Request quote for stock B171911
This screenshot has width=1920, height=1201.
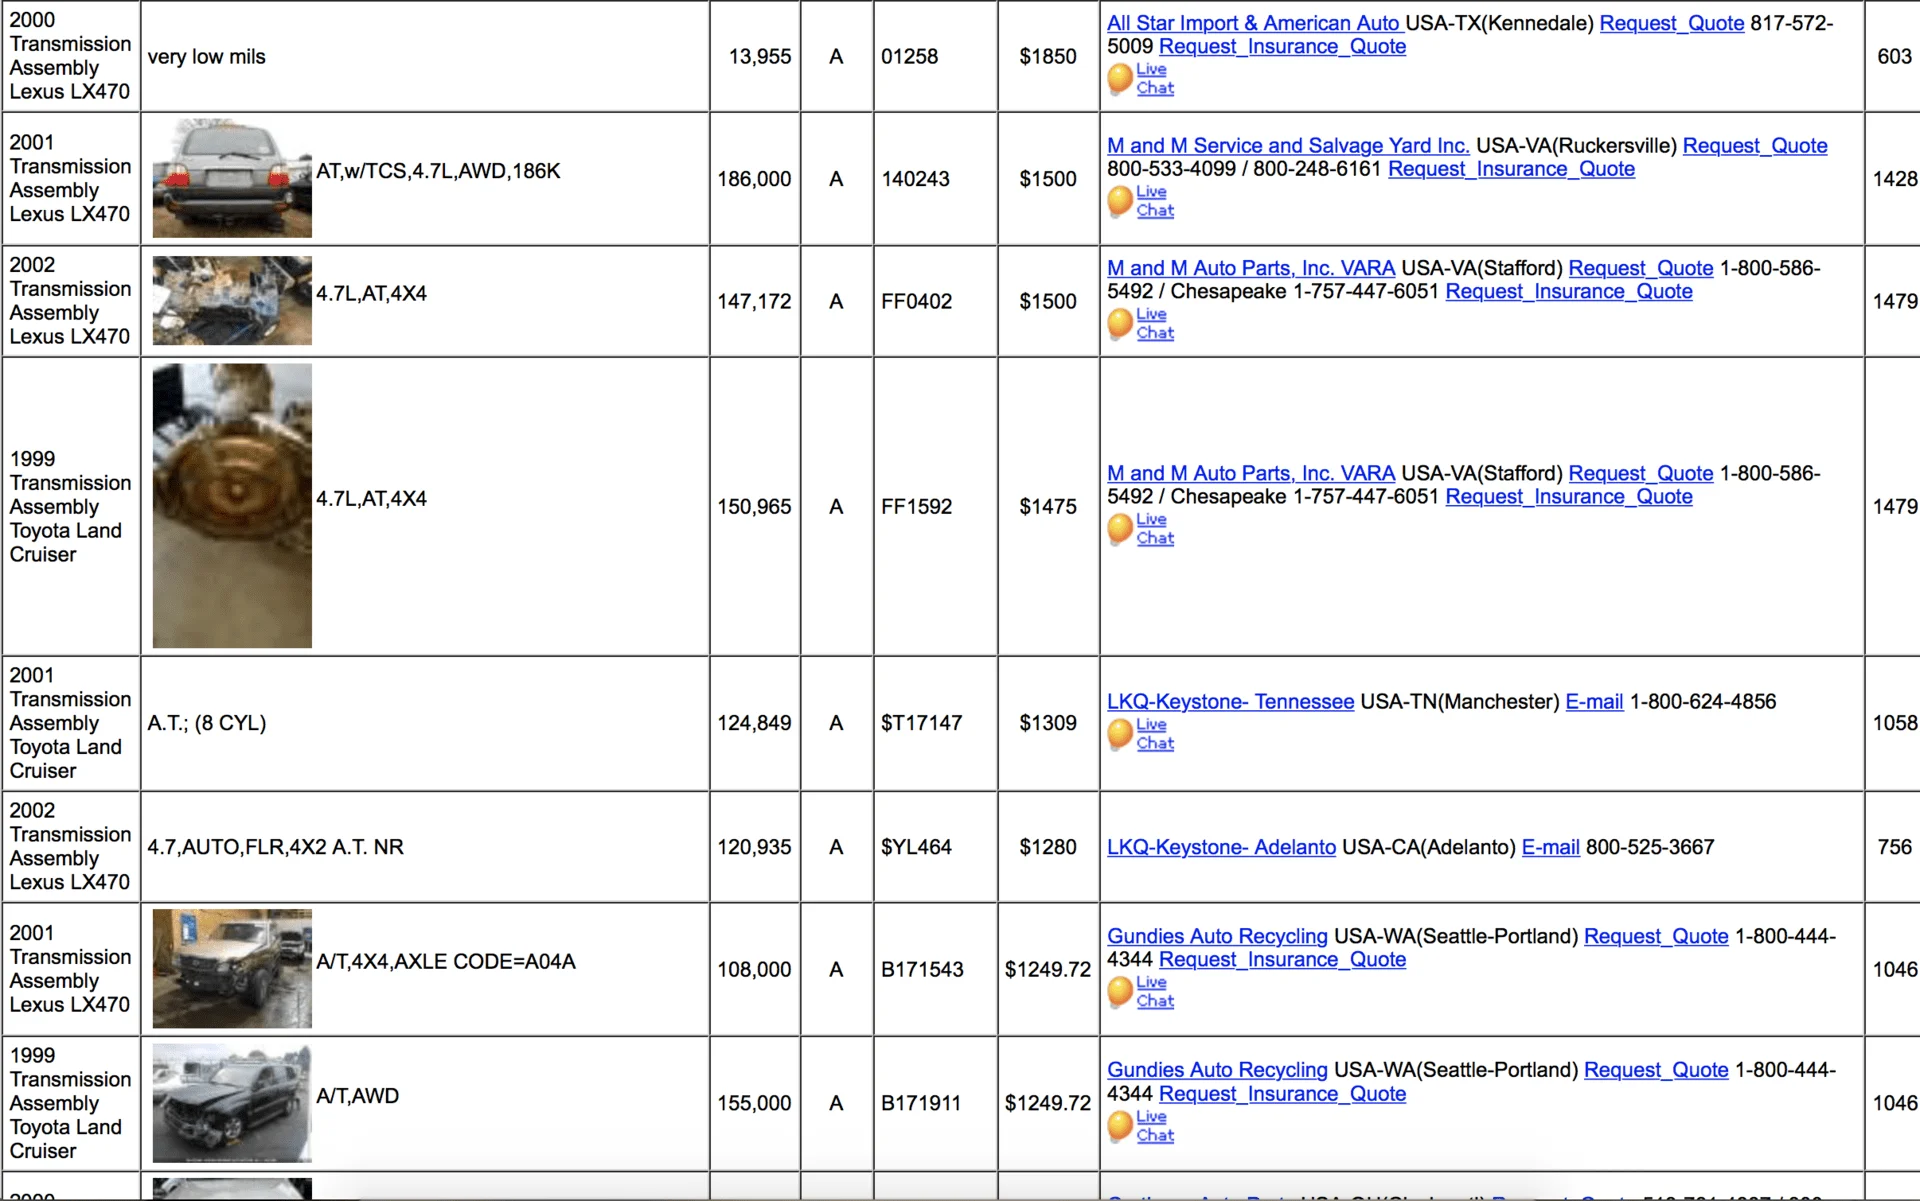[x=1657, y=1070]
